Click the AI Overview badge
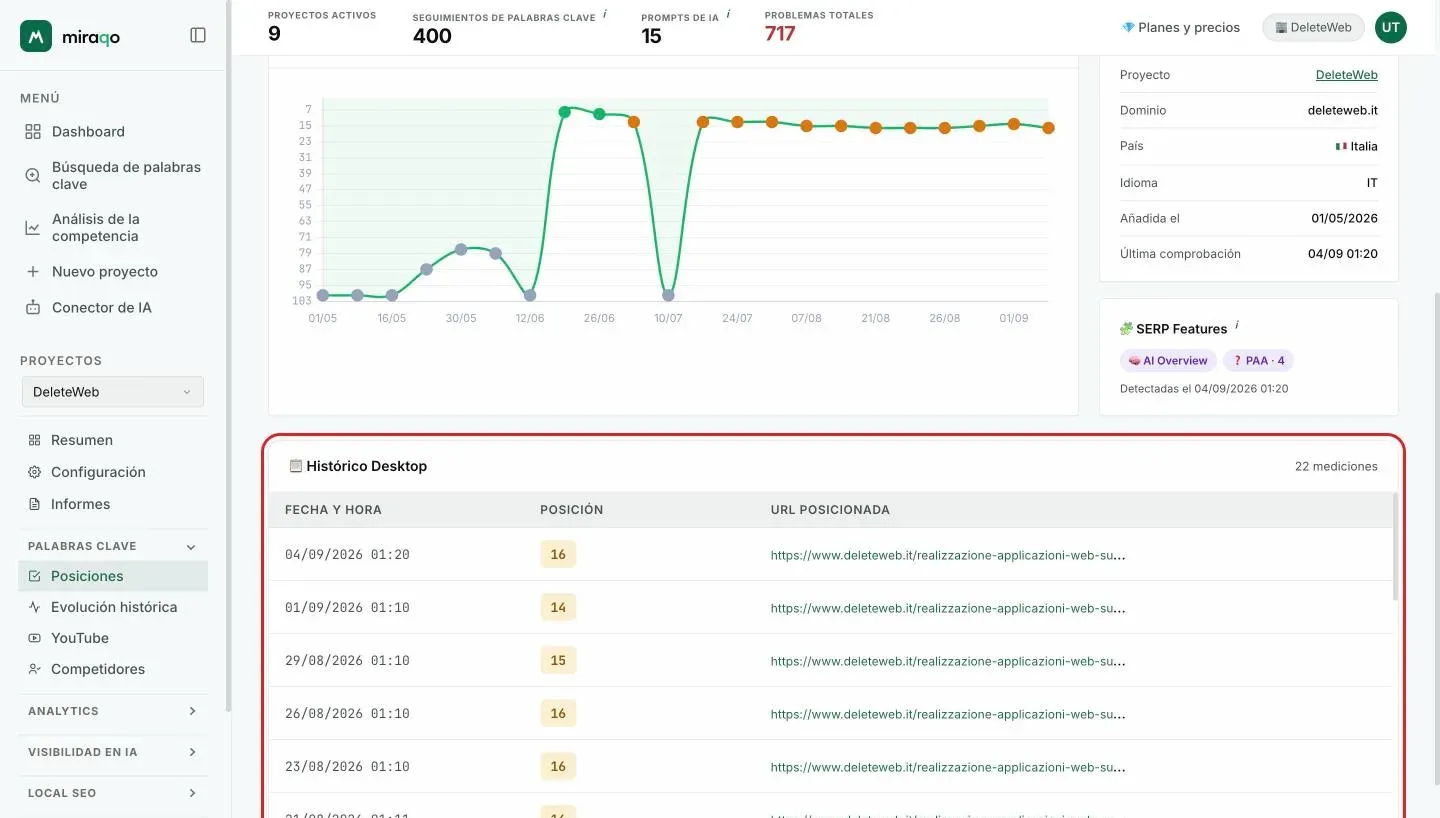This screenshot has width=1440, height=818. (1168, 361)
